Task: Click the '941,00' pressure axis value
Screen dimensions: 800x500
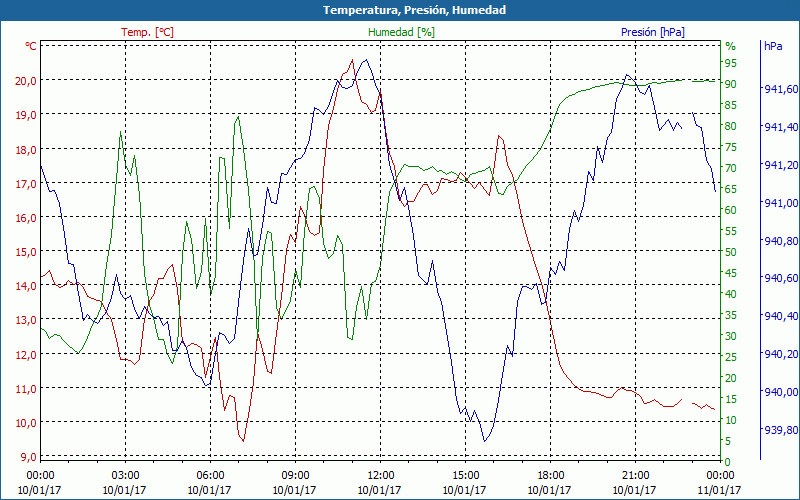Action: coord(780,203)
